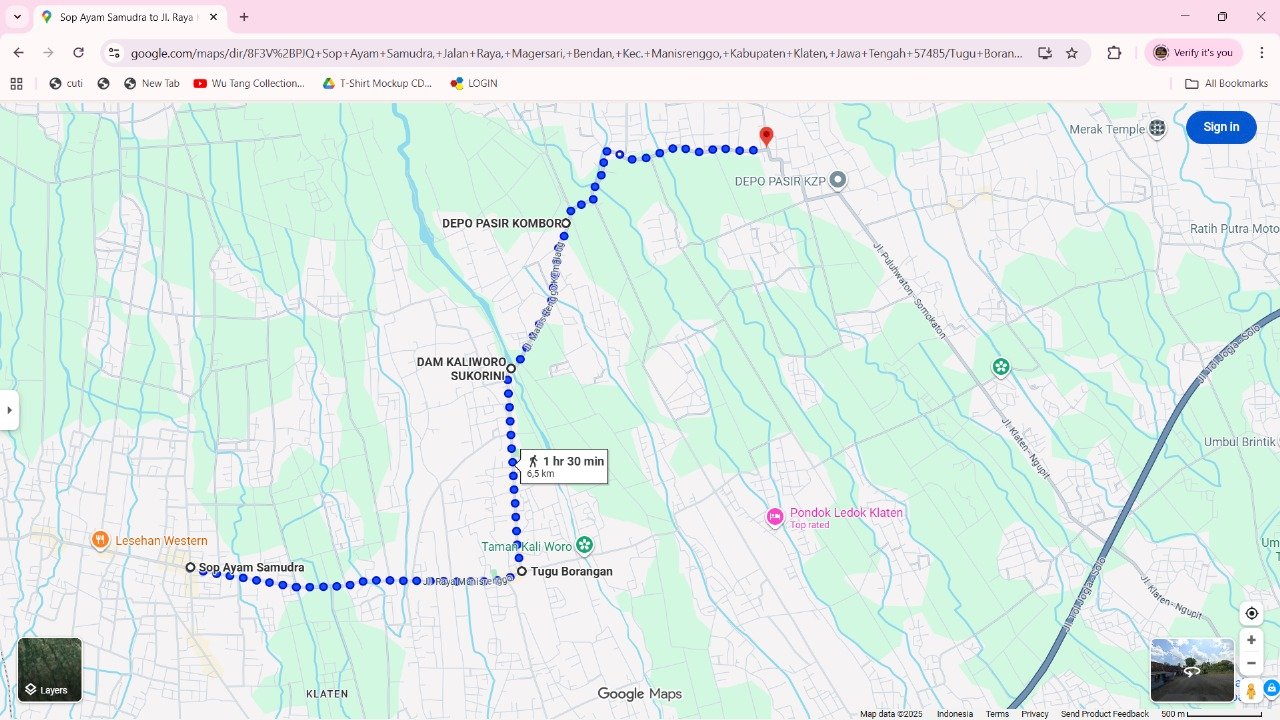Open the Chrome Extensions puzzle icon
This screenshot has height=720, width=1280.
pyautogui.click(x=1114, y=53)
